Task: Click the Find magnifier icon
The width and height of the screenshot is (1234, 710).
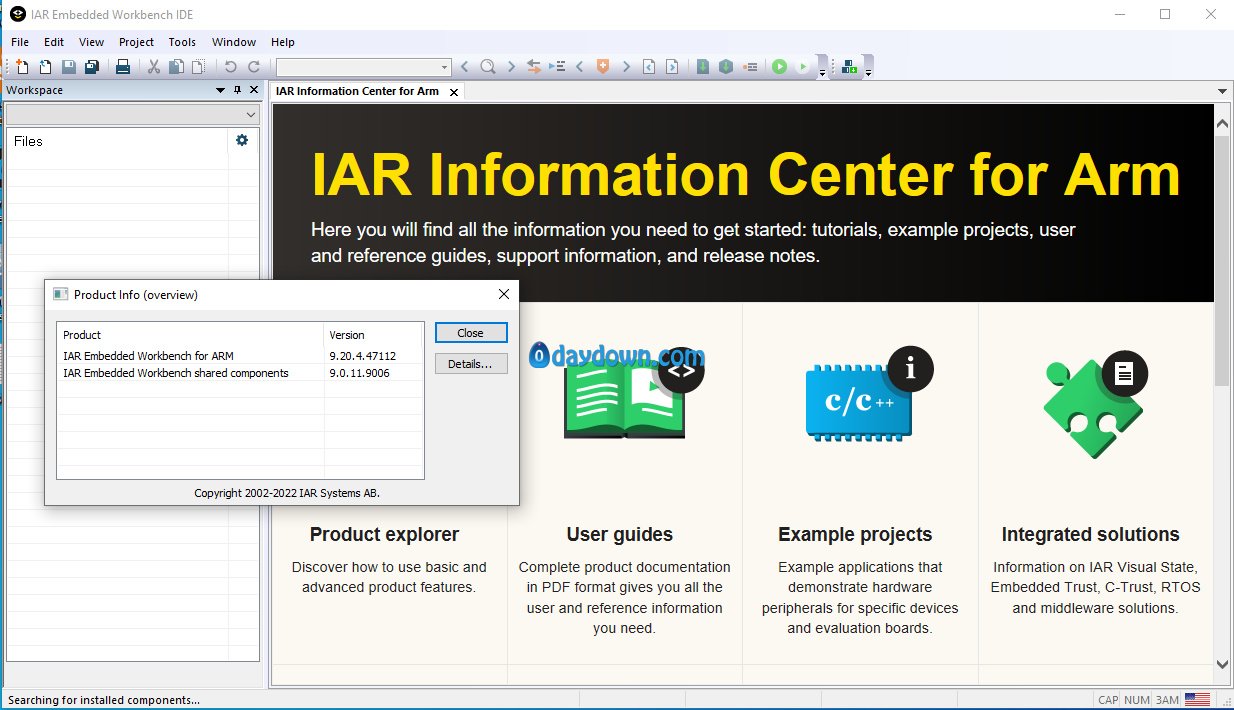Action: pyautogui.click(x=487, y=67)
